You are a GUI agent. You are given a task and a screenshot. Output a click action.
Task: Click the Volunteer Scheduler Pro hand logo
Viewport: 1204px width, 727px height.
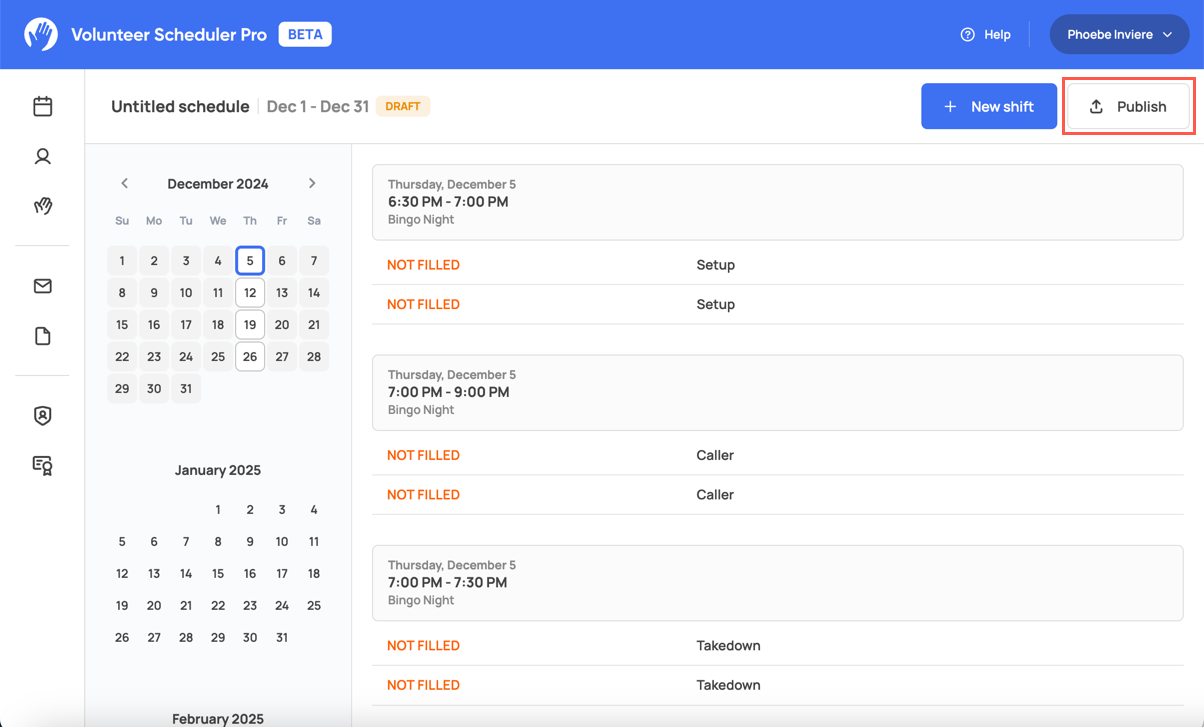(41, 34)
